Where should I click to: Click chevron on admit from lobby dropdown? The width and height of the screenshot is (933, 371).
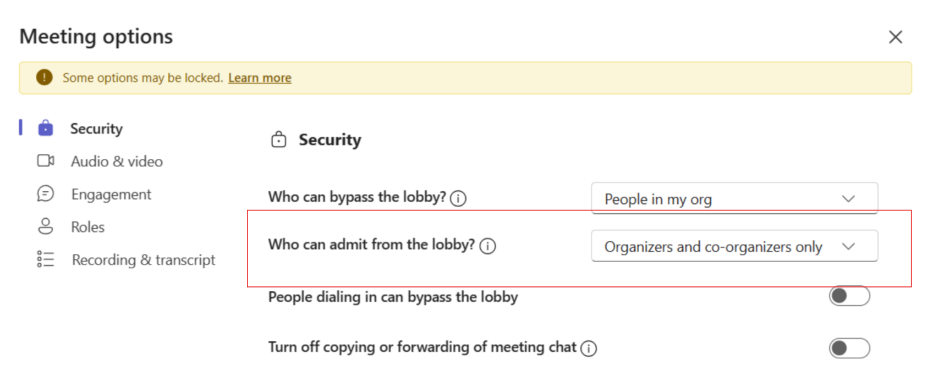click(x=849, y=246)
